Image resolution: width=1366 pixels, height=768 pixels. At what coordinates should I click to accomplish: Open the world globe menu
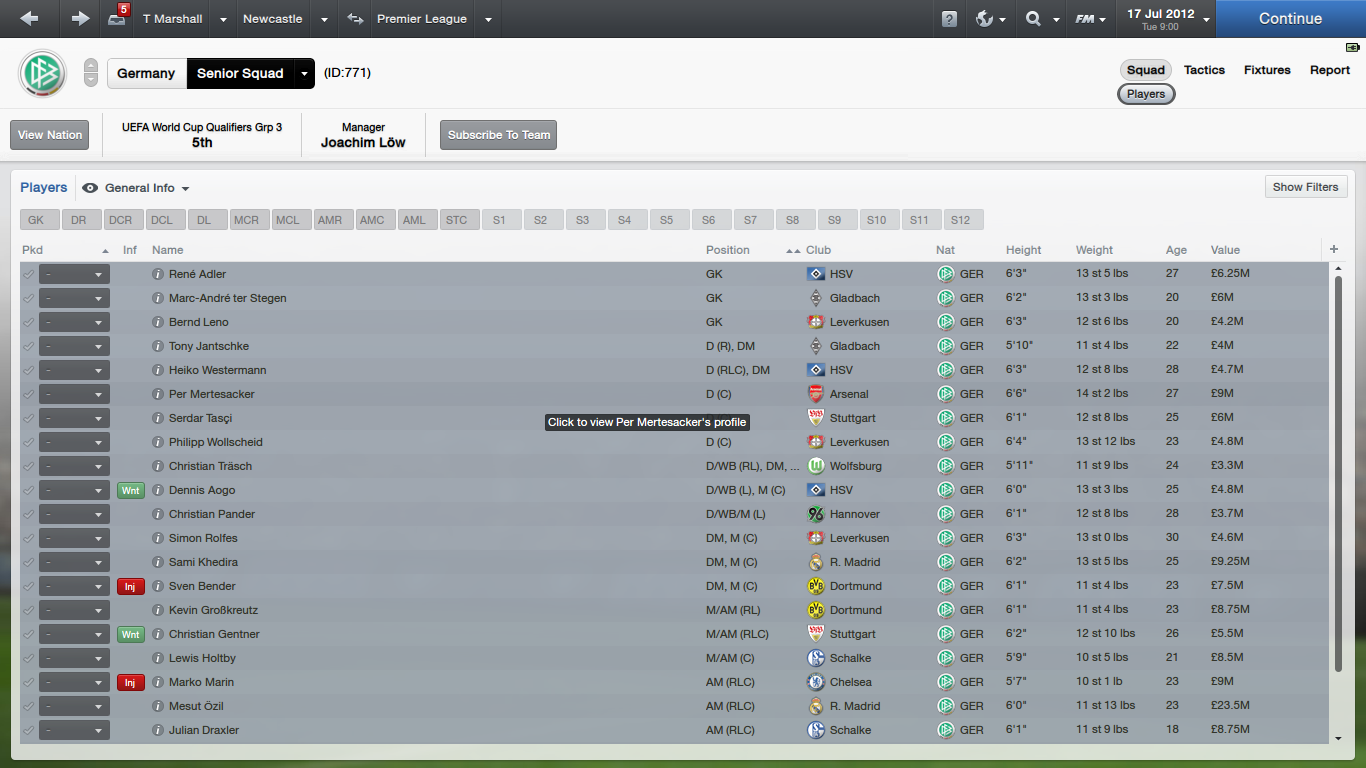[990, 19]
